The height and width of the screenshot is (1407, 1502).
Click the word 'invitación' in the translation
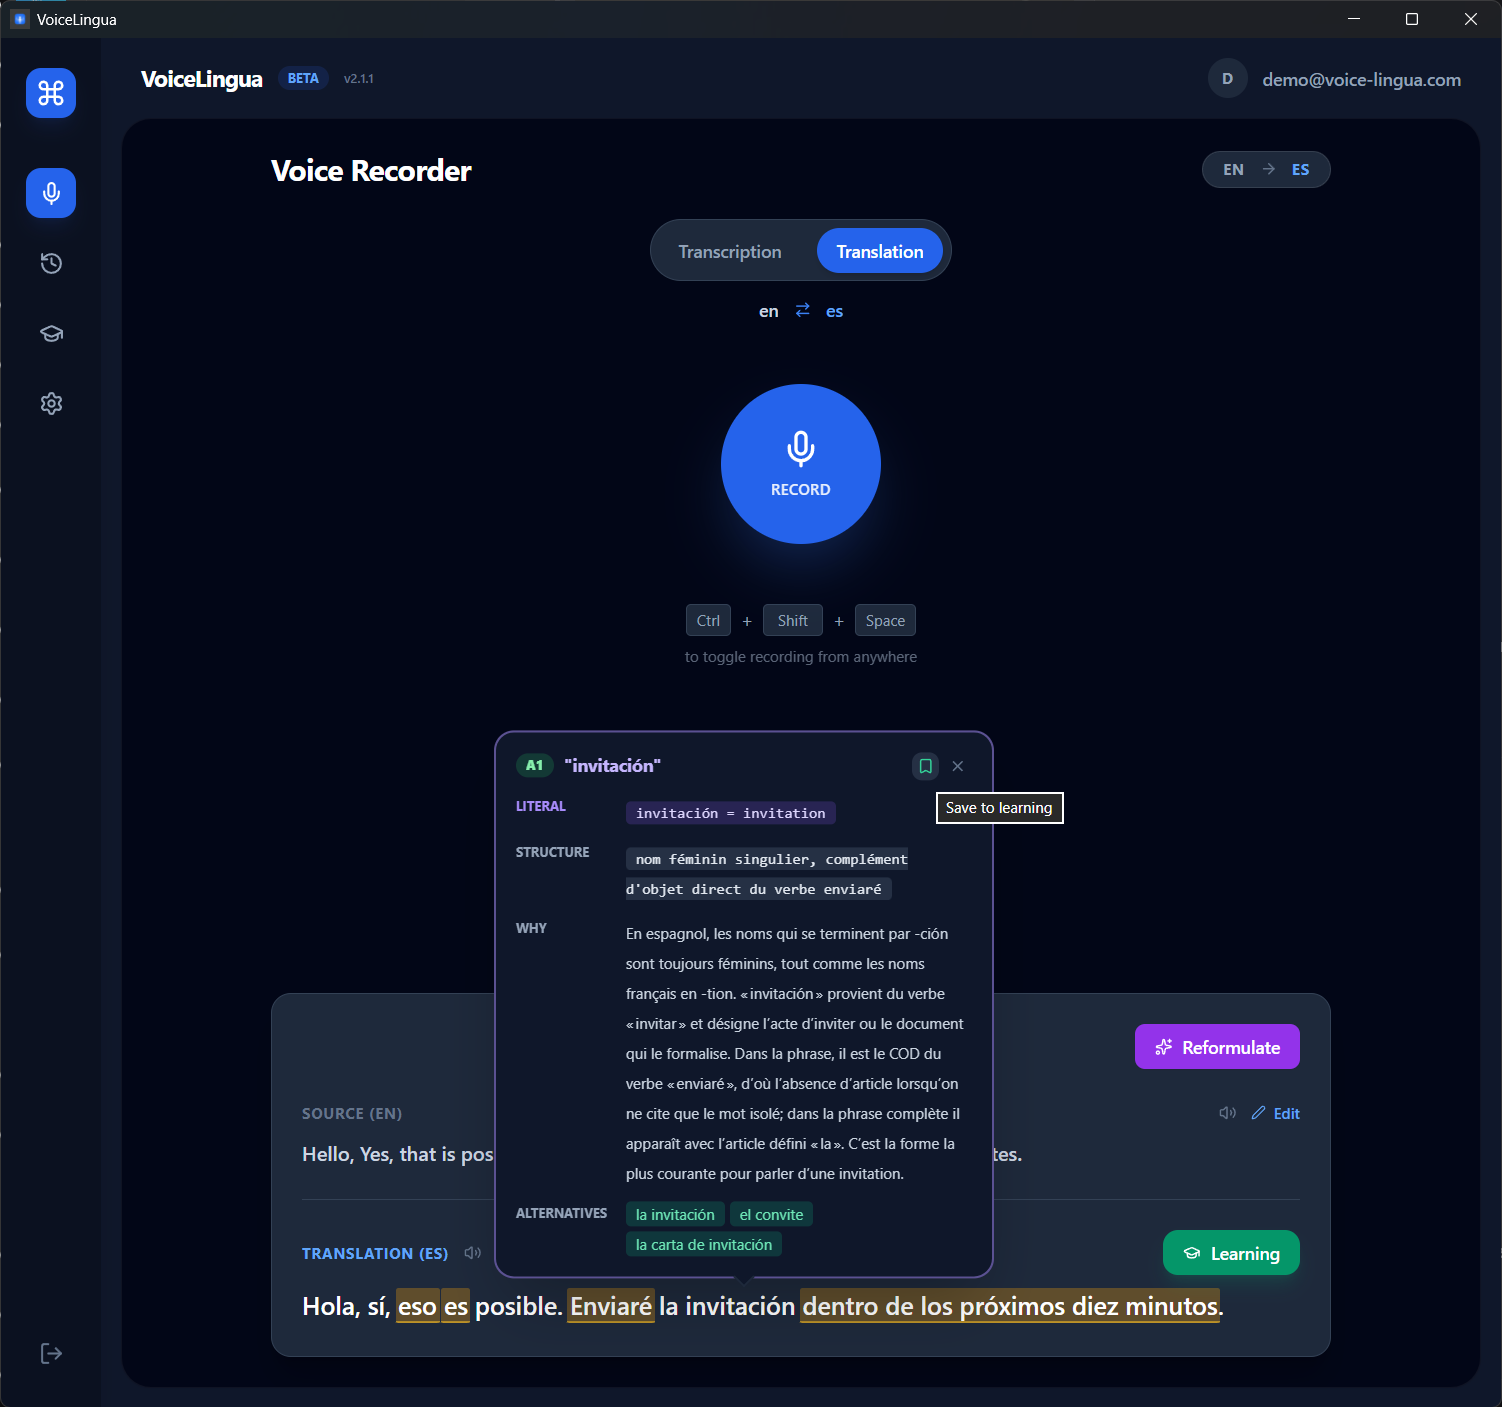(x=740, y=1306)
